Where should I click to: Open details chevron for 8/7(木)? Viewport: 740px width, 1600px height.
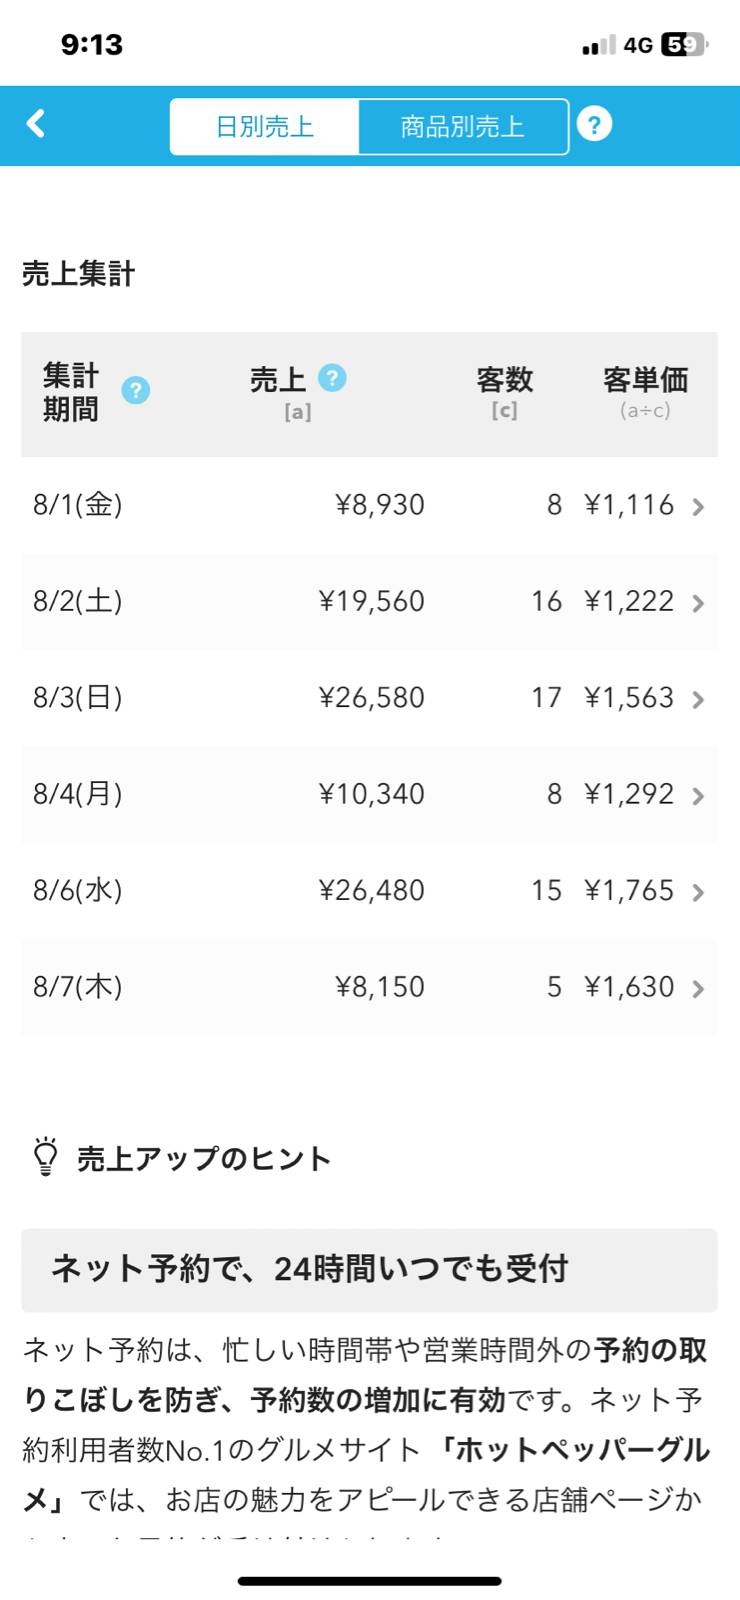tap(698, 988)
